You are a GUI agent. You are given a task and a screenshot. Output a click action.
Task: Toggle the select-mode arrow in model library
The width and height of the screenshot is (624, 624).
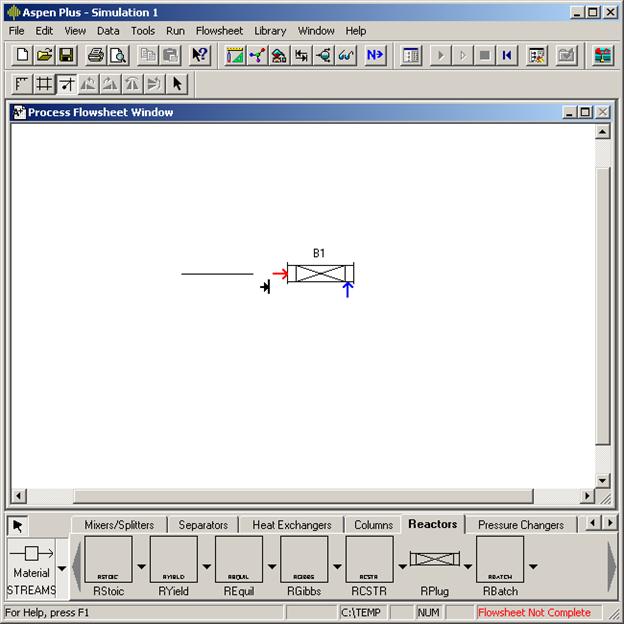pos(18,526)
